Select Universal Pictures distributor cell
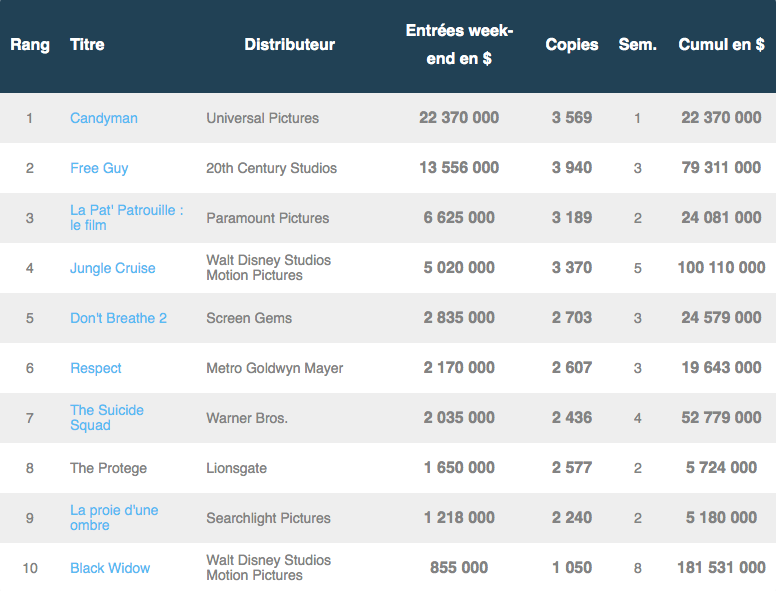This screenshot has width=776, height=591. pos(262,118)
